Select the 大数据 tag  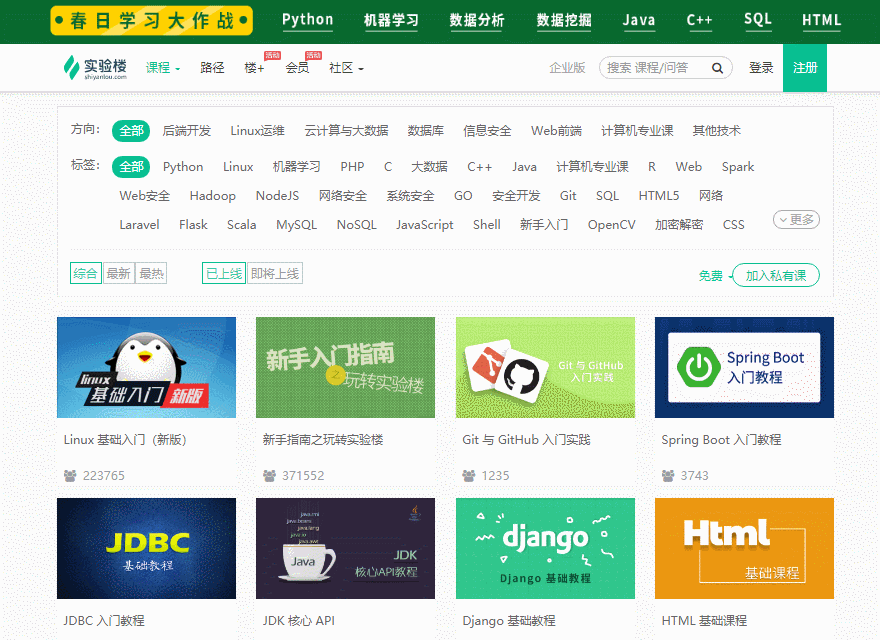pyautogui.click(x=429, y=167)
